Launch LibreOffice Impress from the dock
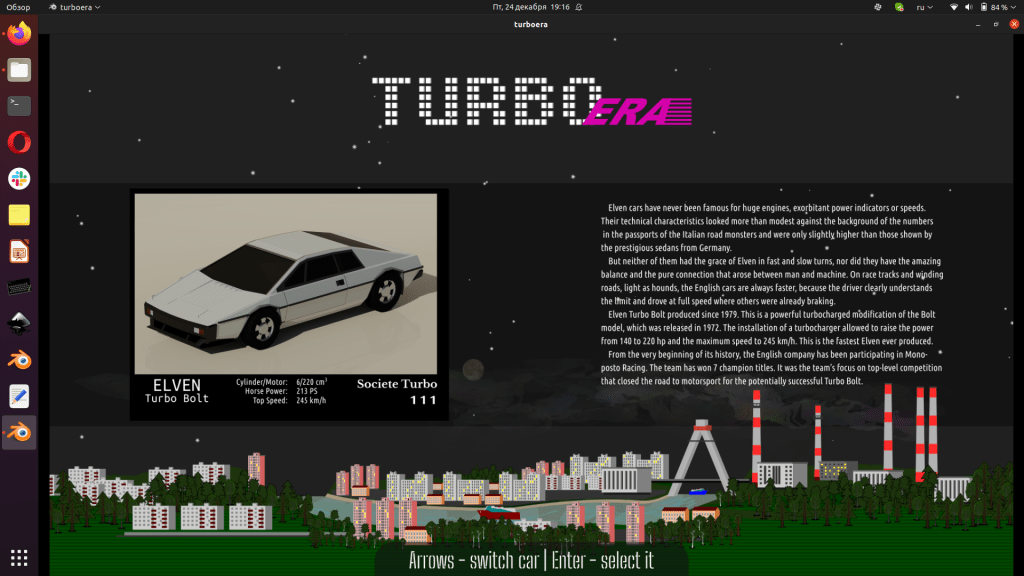This screenshot has height=576, width=1024. pos(19,251)
